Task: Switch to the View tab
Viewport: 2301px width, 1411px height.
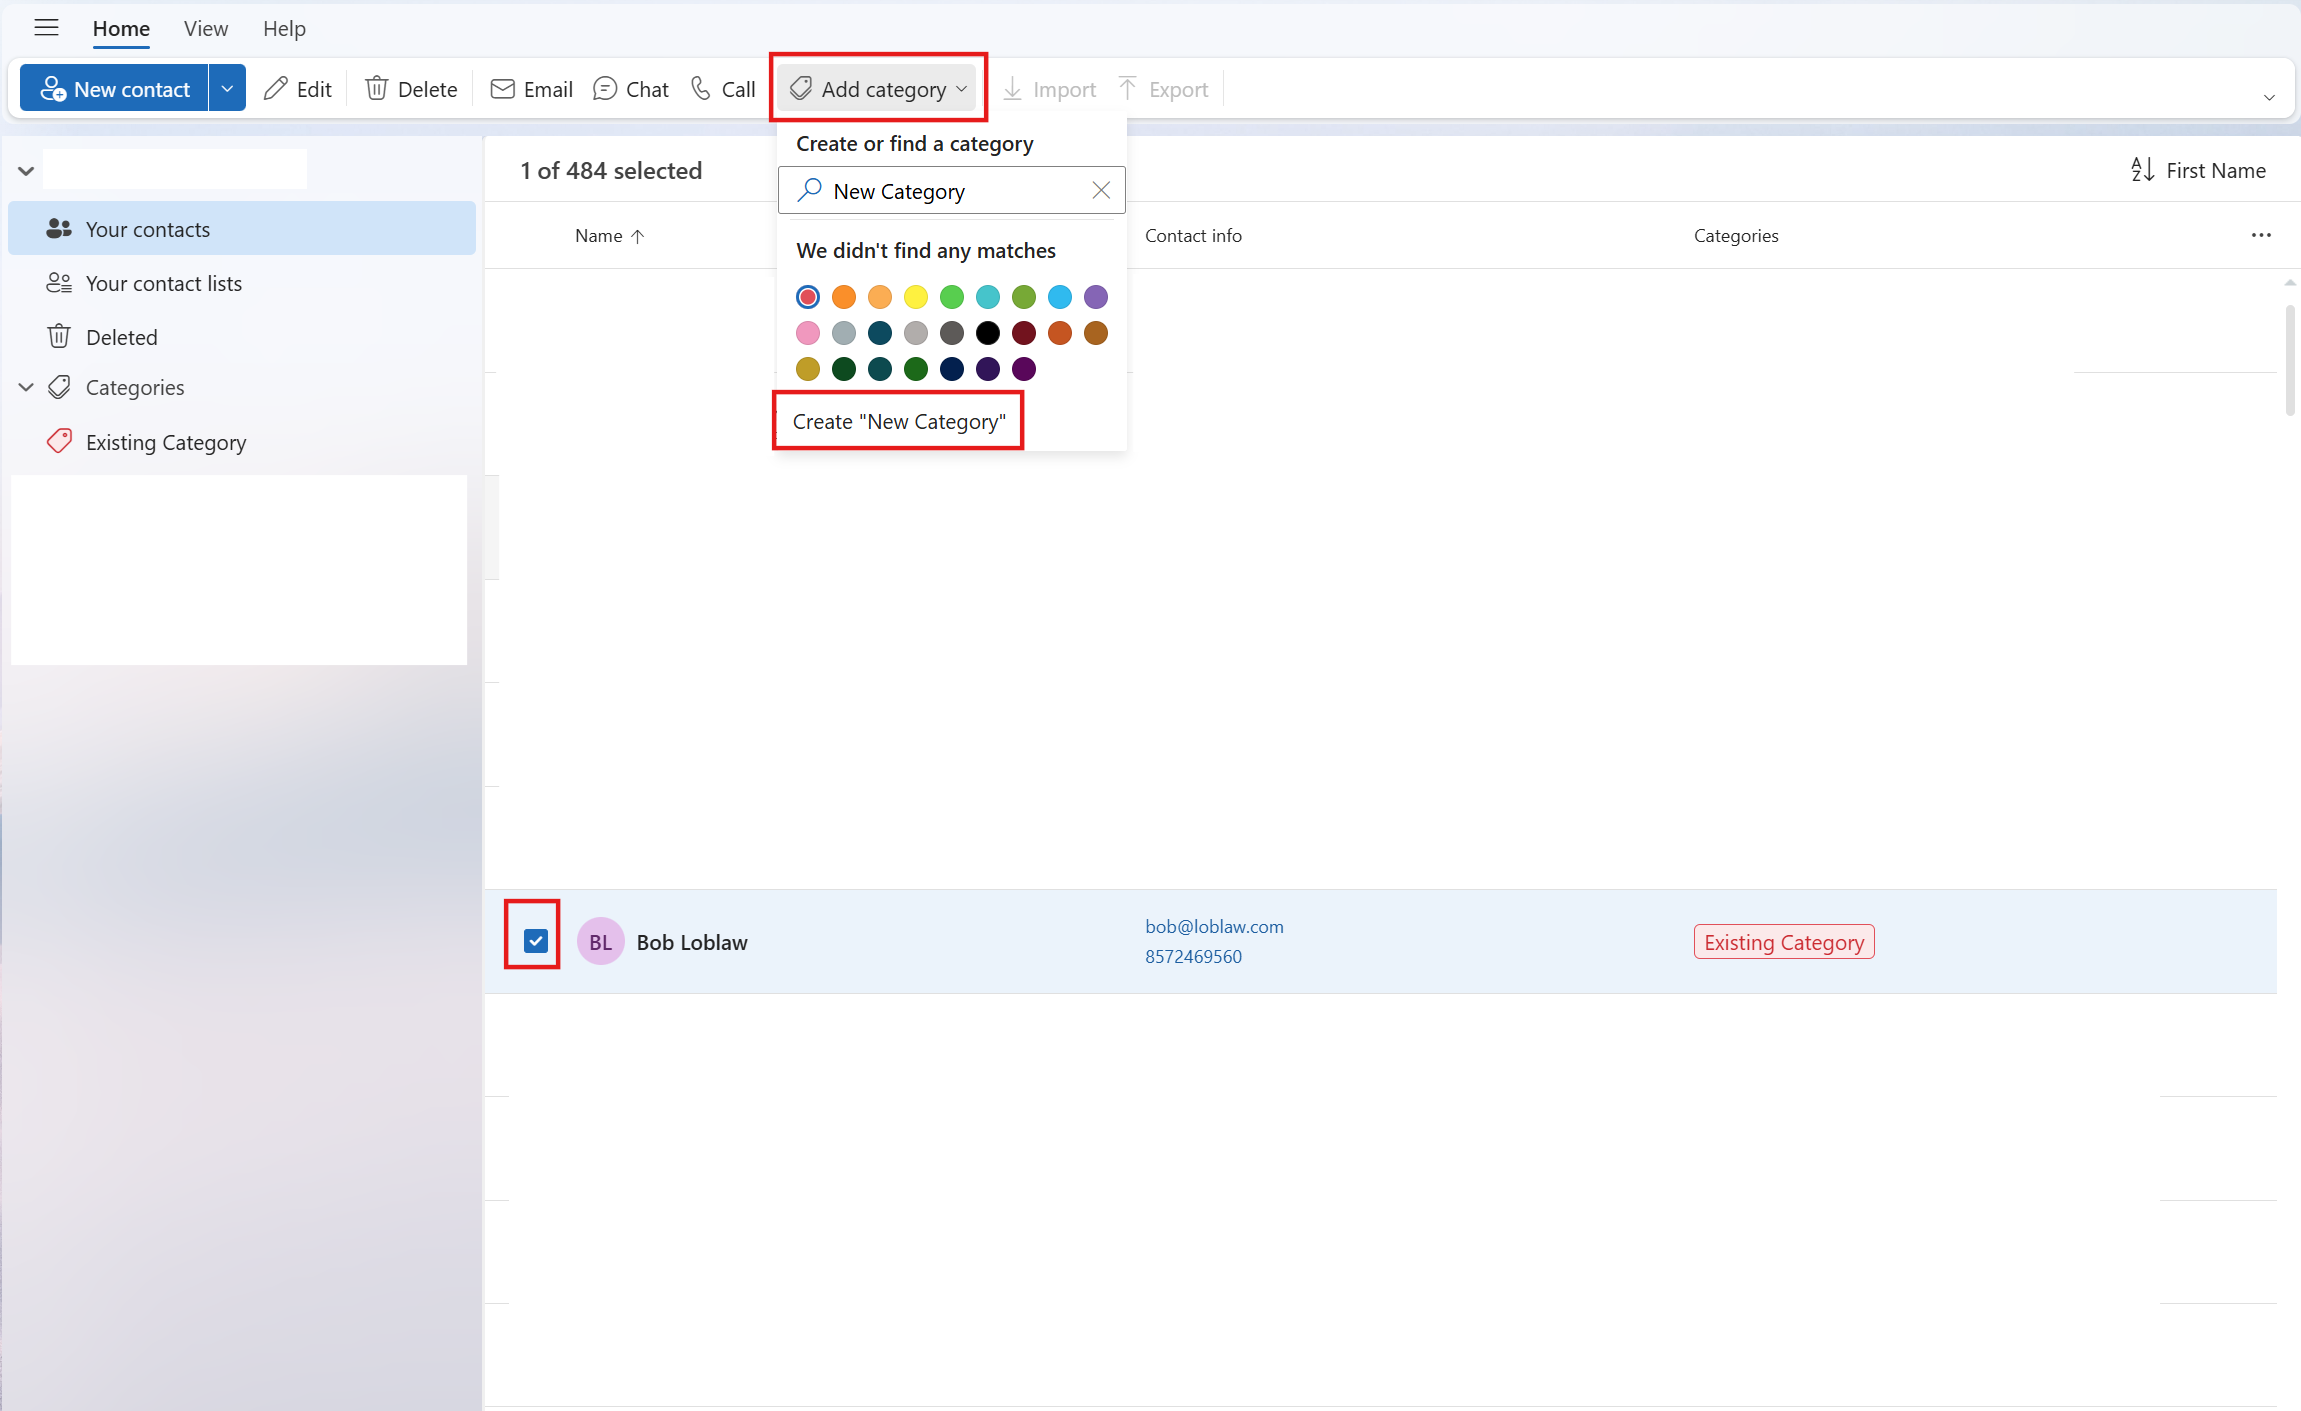Action: coord(205,28)
